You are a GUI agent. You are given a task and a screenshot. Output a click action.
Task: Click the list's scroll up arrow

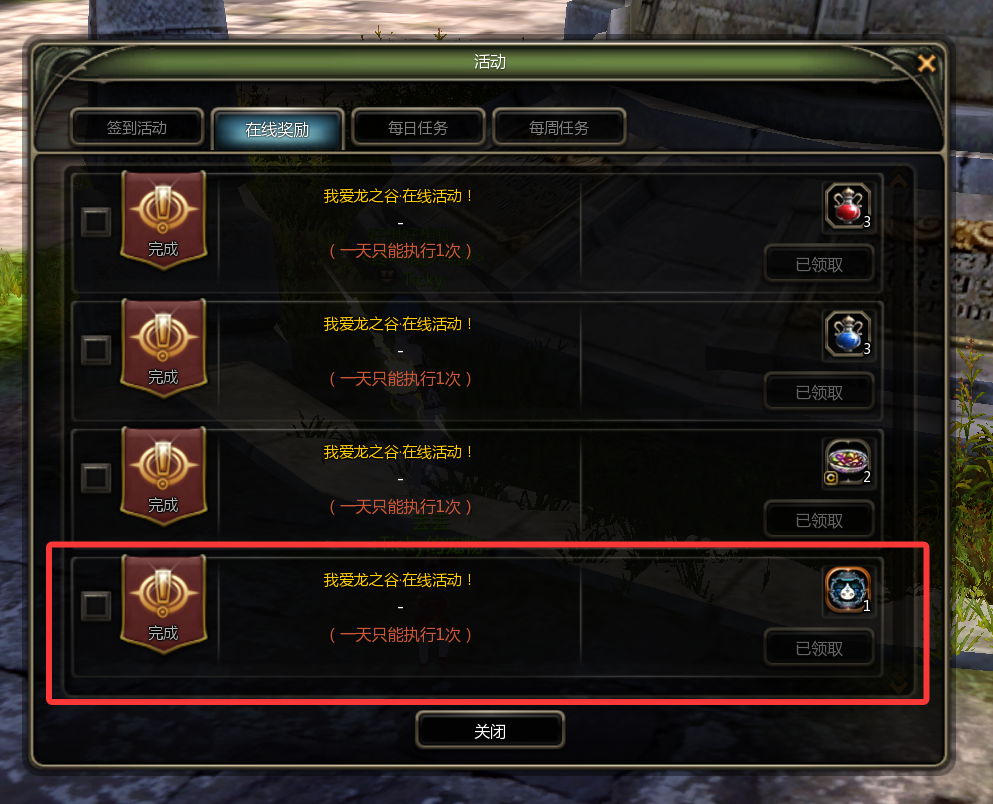click(899, 182)
